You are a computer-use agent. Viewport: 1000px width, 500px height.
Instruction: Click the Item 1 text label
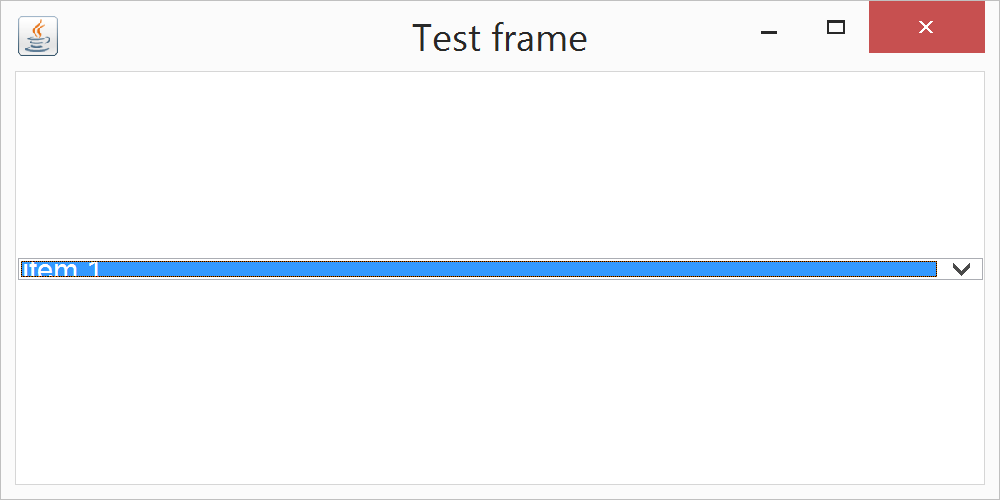[x=61, y=269]
